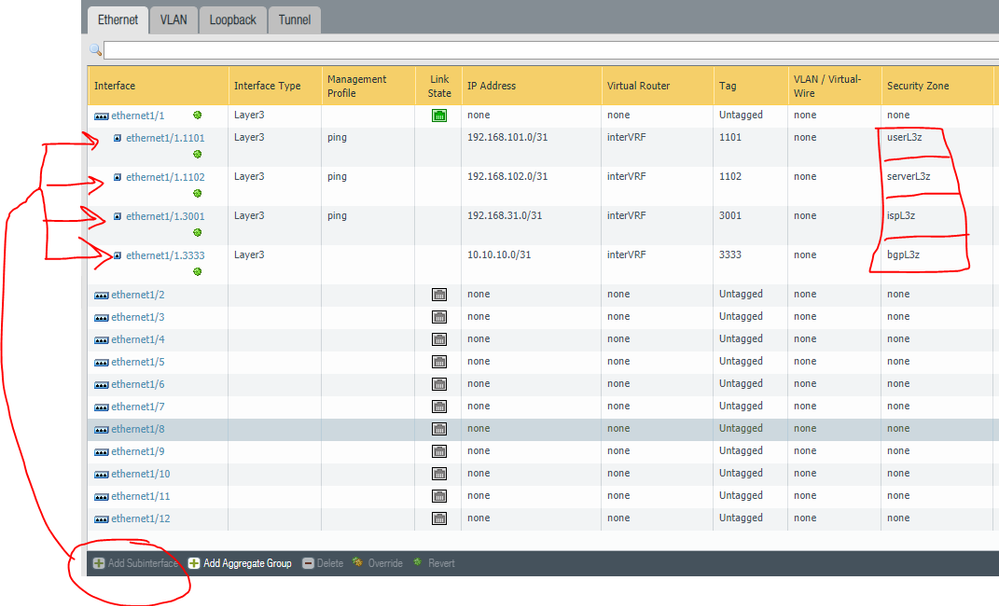Click Add Aggregate Group button

240,564
